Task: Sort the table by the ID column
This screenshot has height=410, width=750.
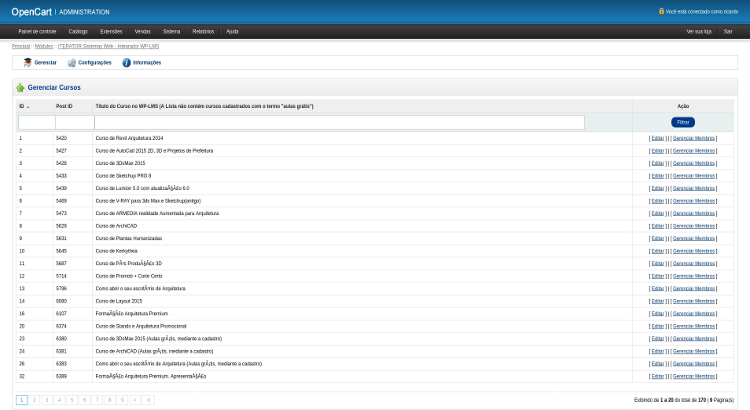Action: (24, 106)
